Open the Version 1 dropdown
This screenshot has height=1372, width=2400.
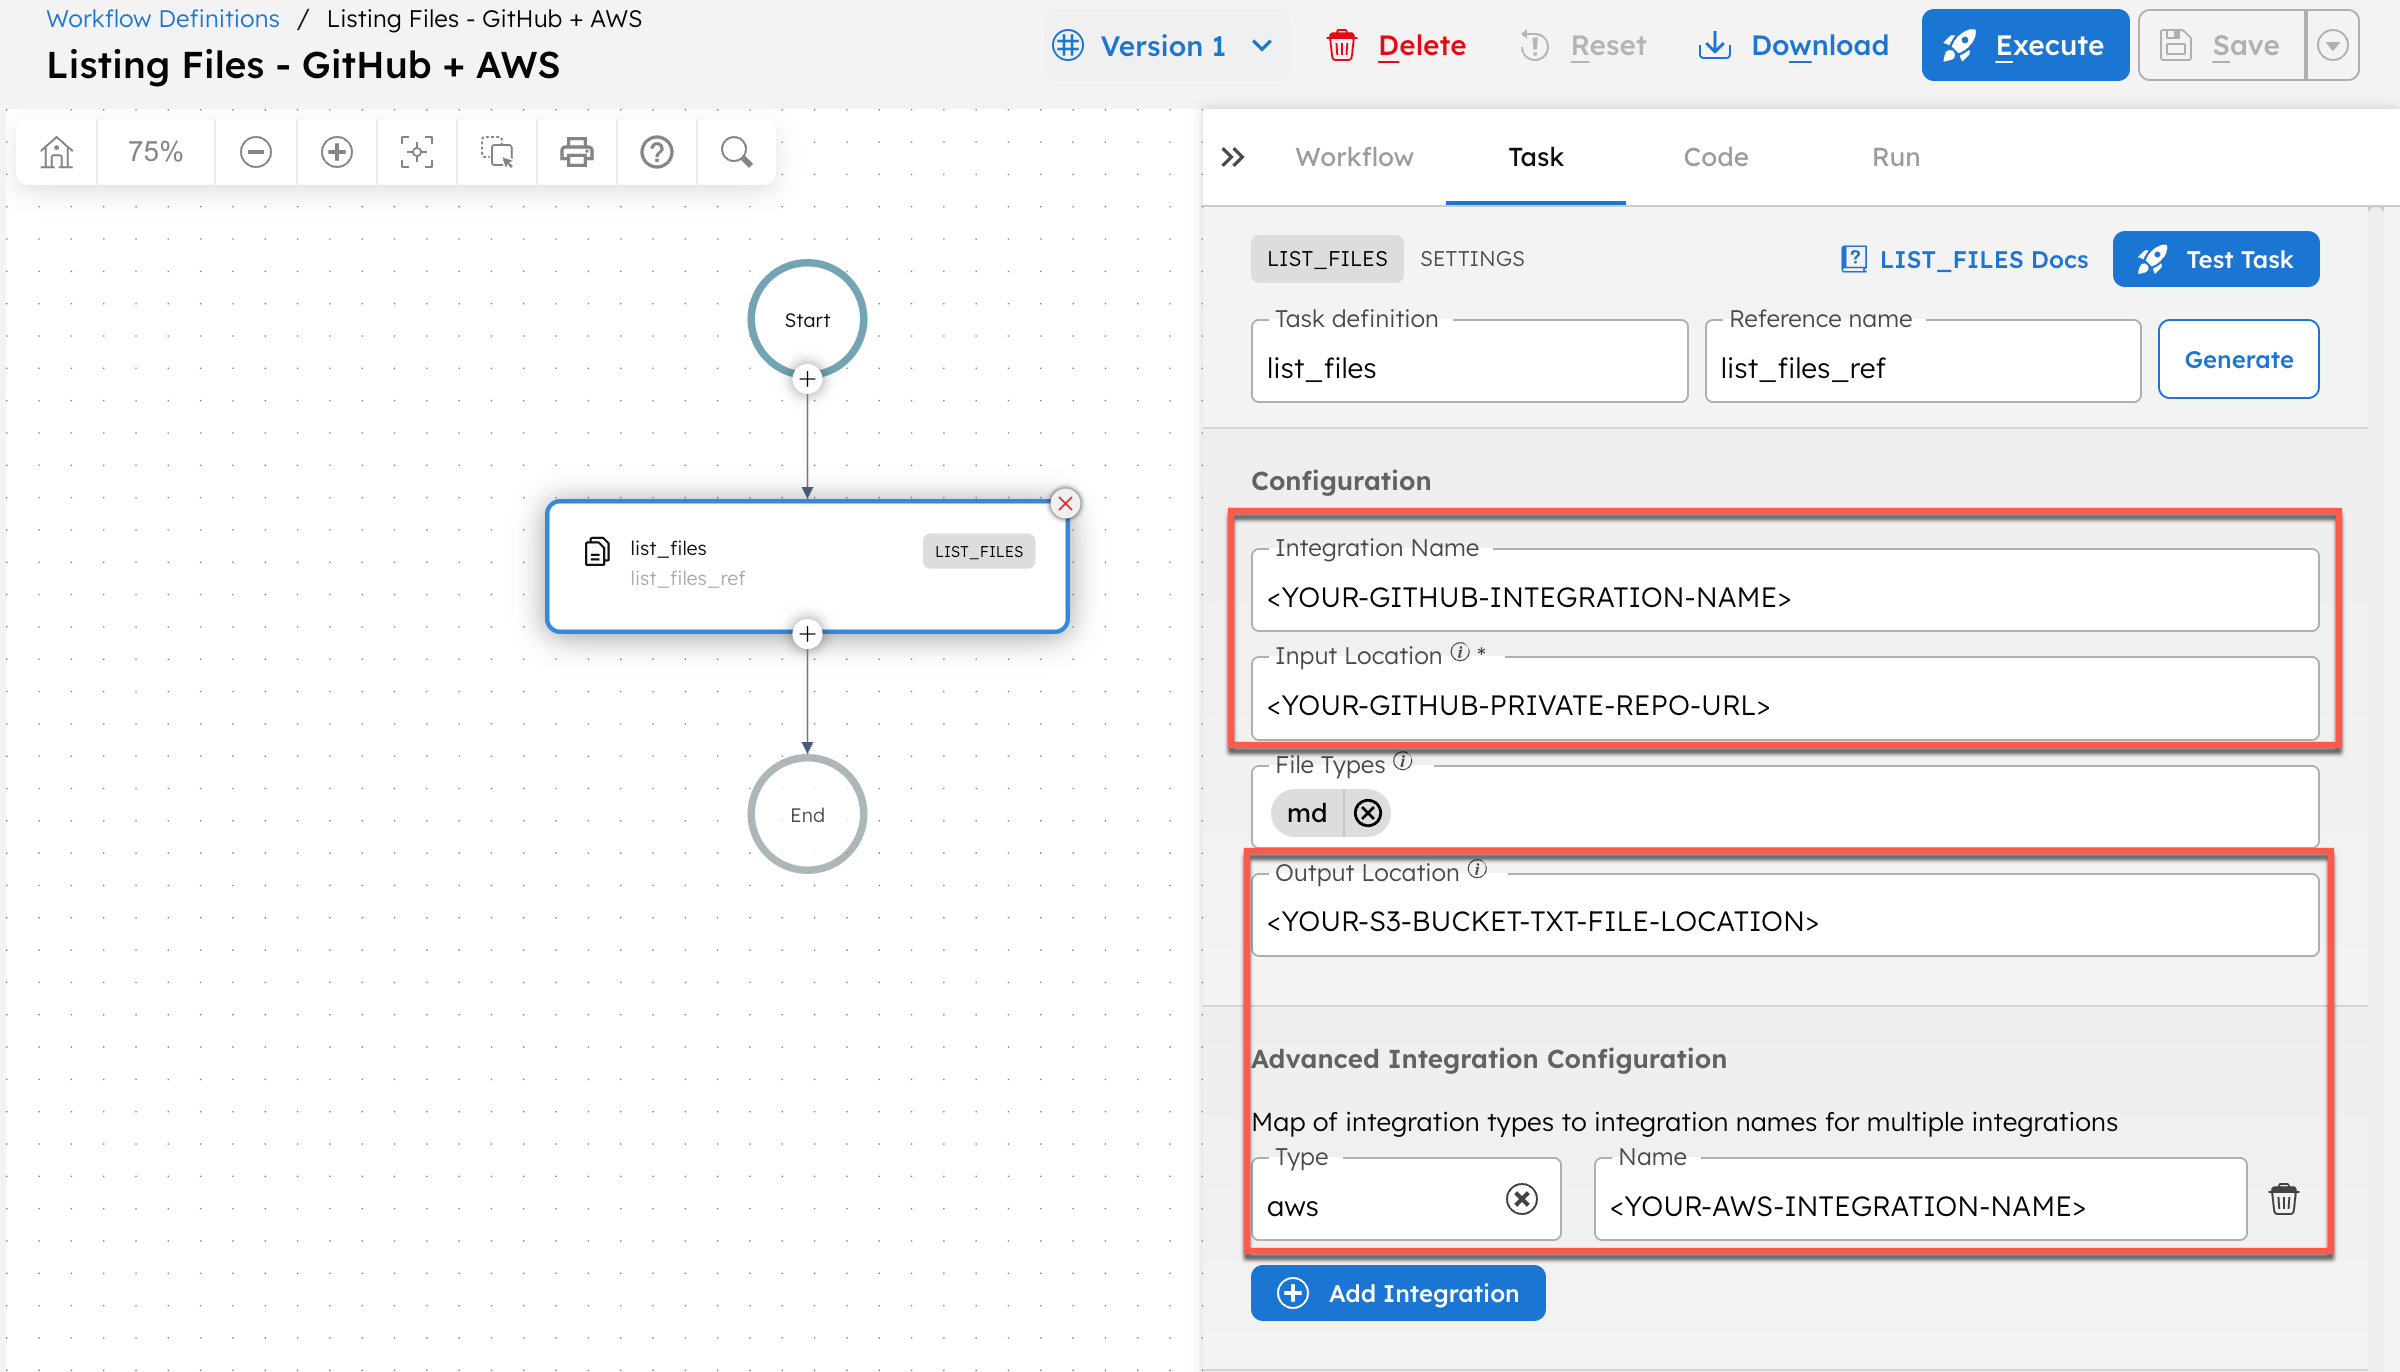point(1165,45)
